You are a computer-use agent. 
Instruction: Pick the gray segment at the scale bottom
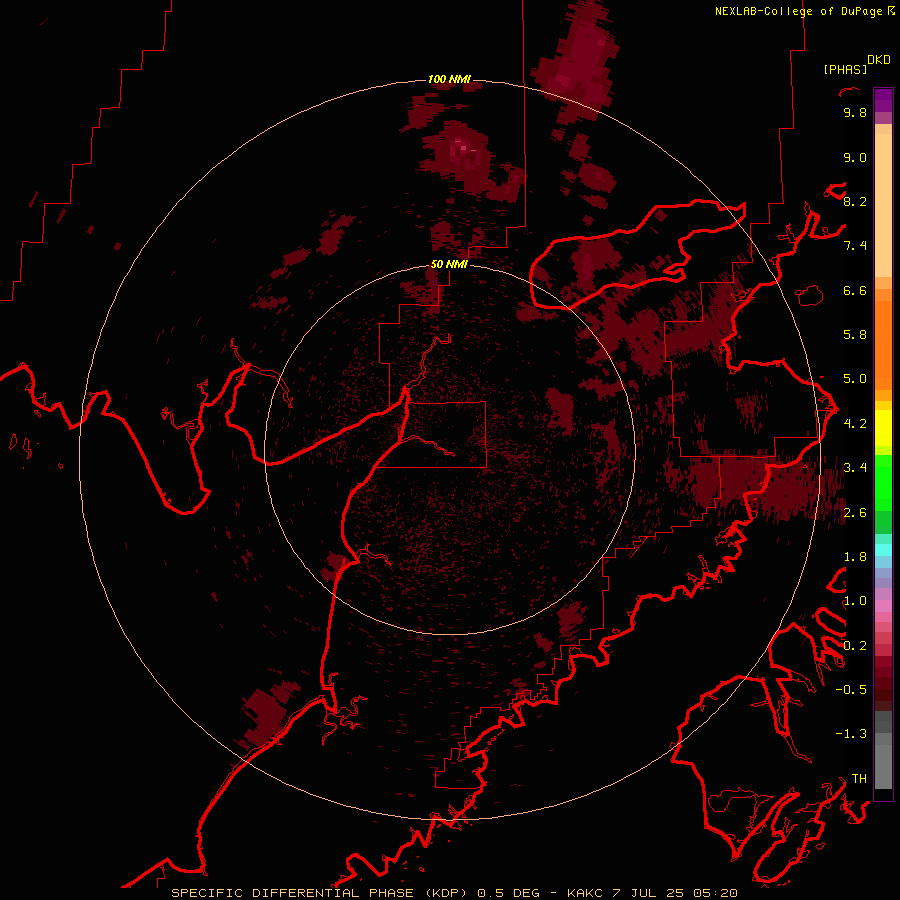883,766
